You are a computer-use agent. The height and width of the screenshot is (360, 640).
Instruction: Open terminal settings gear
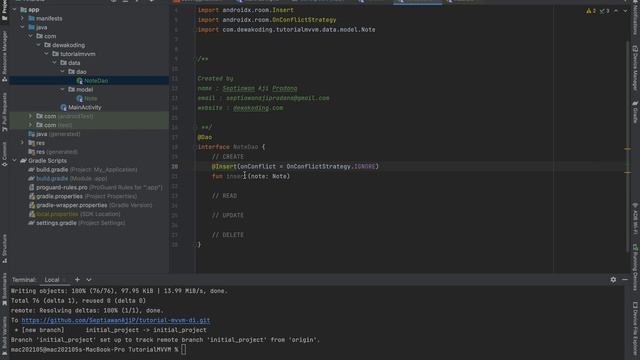point(613,280)
